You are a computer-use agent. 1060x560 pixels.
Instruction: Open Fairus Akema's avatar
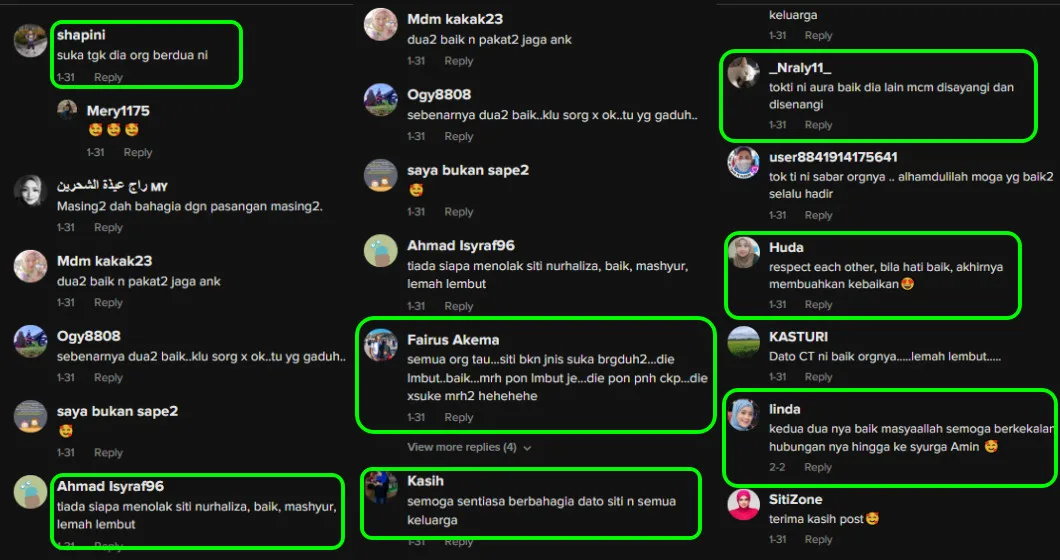pos(381,345)
